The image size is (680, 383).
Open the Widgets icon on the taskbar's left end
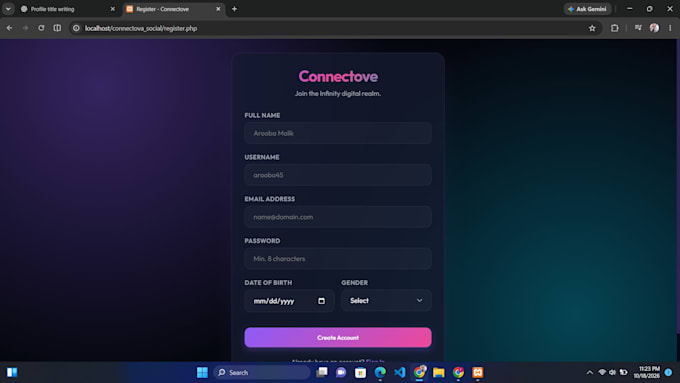[12, 372]
